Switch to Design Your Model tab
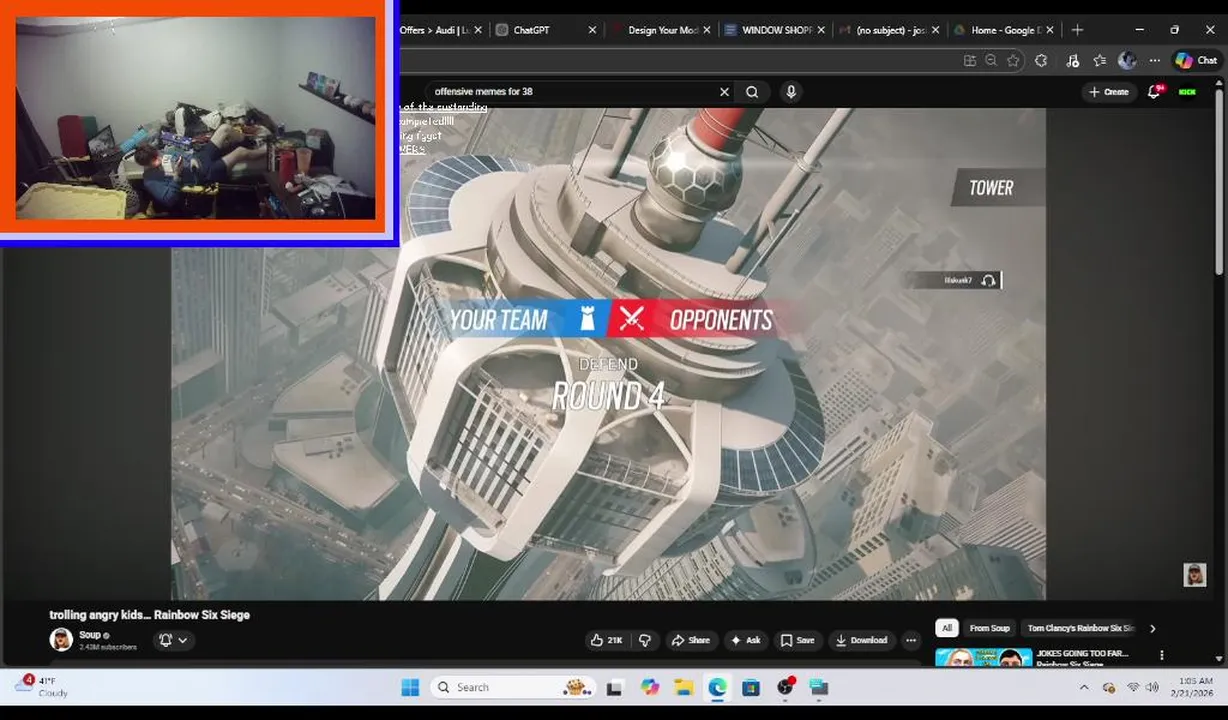The height and width of the screenshot is (720, 1228). pyautogui.click(x=660, y=30)
